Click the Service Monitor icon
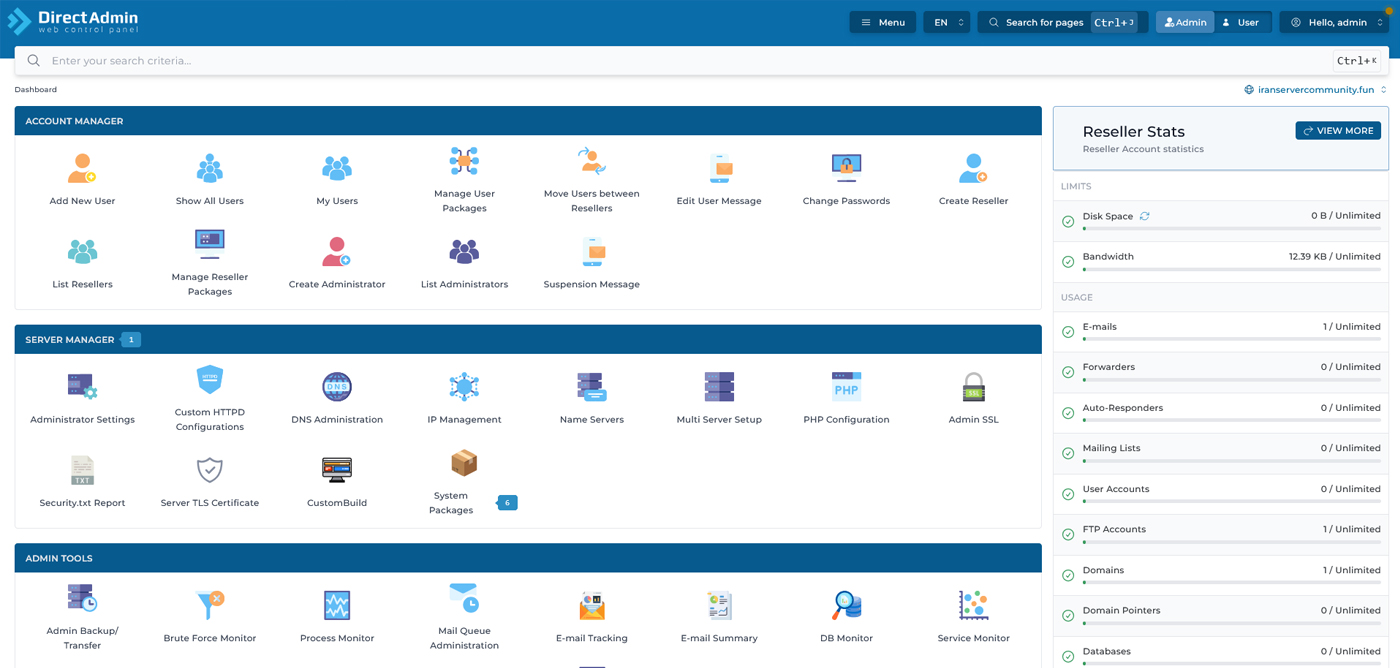The width and height of the screenshot is (1400, 668). tap(973, 605)
